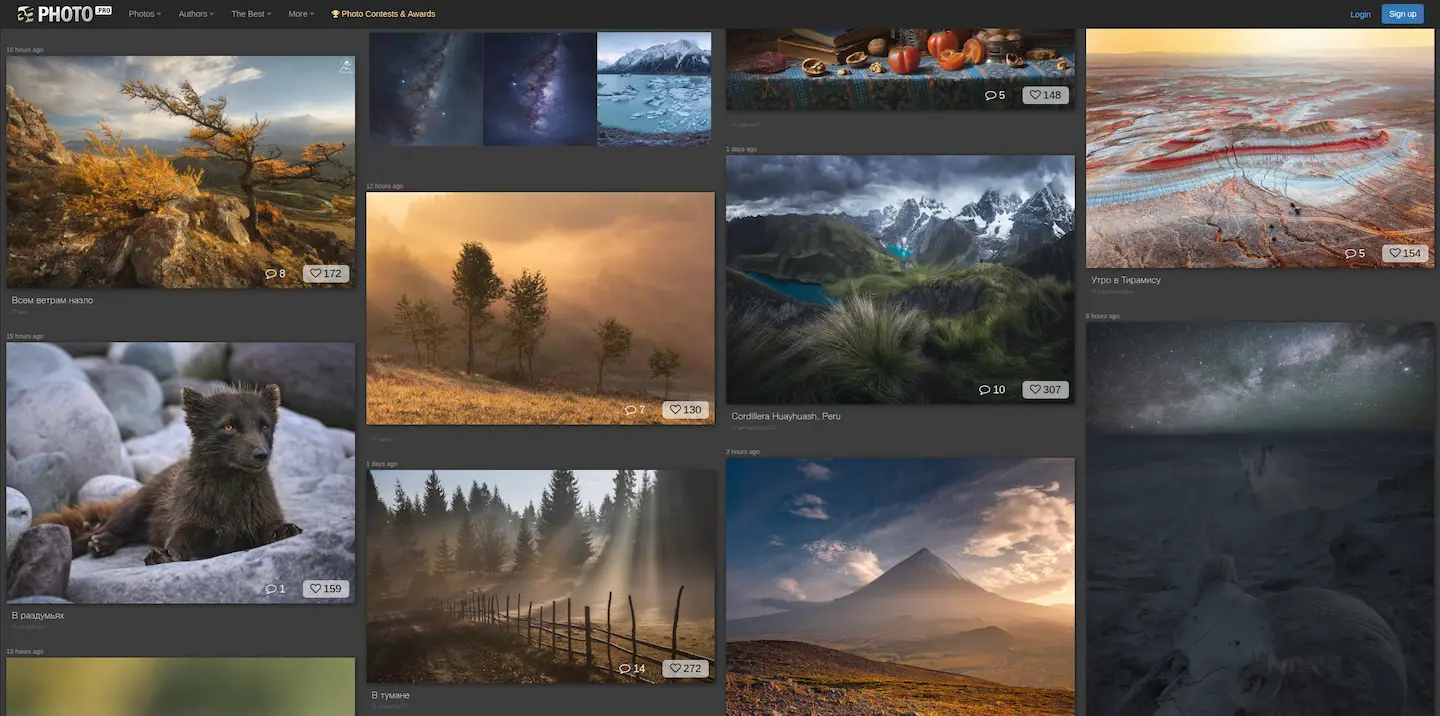
Task: Expand The Best dropdown
Action: [251, 14]
